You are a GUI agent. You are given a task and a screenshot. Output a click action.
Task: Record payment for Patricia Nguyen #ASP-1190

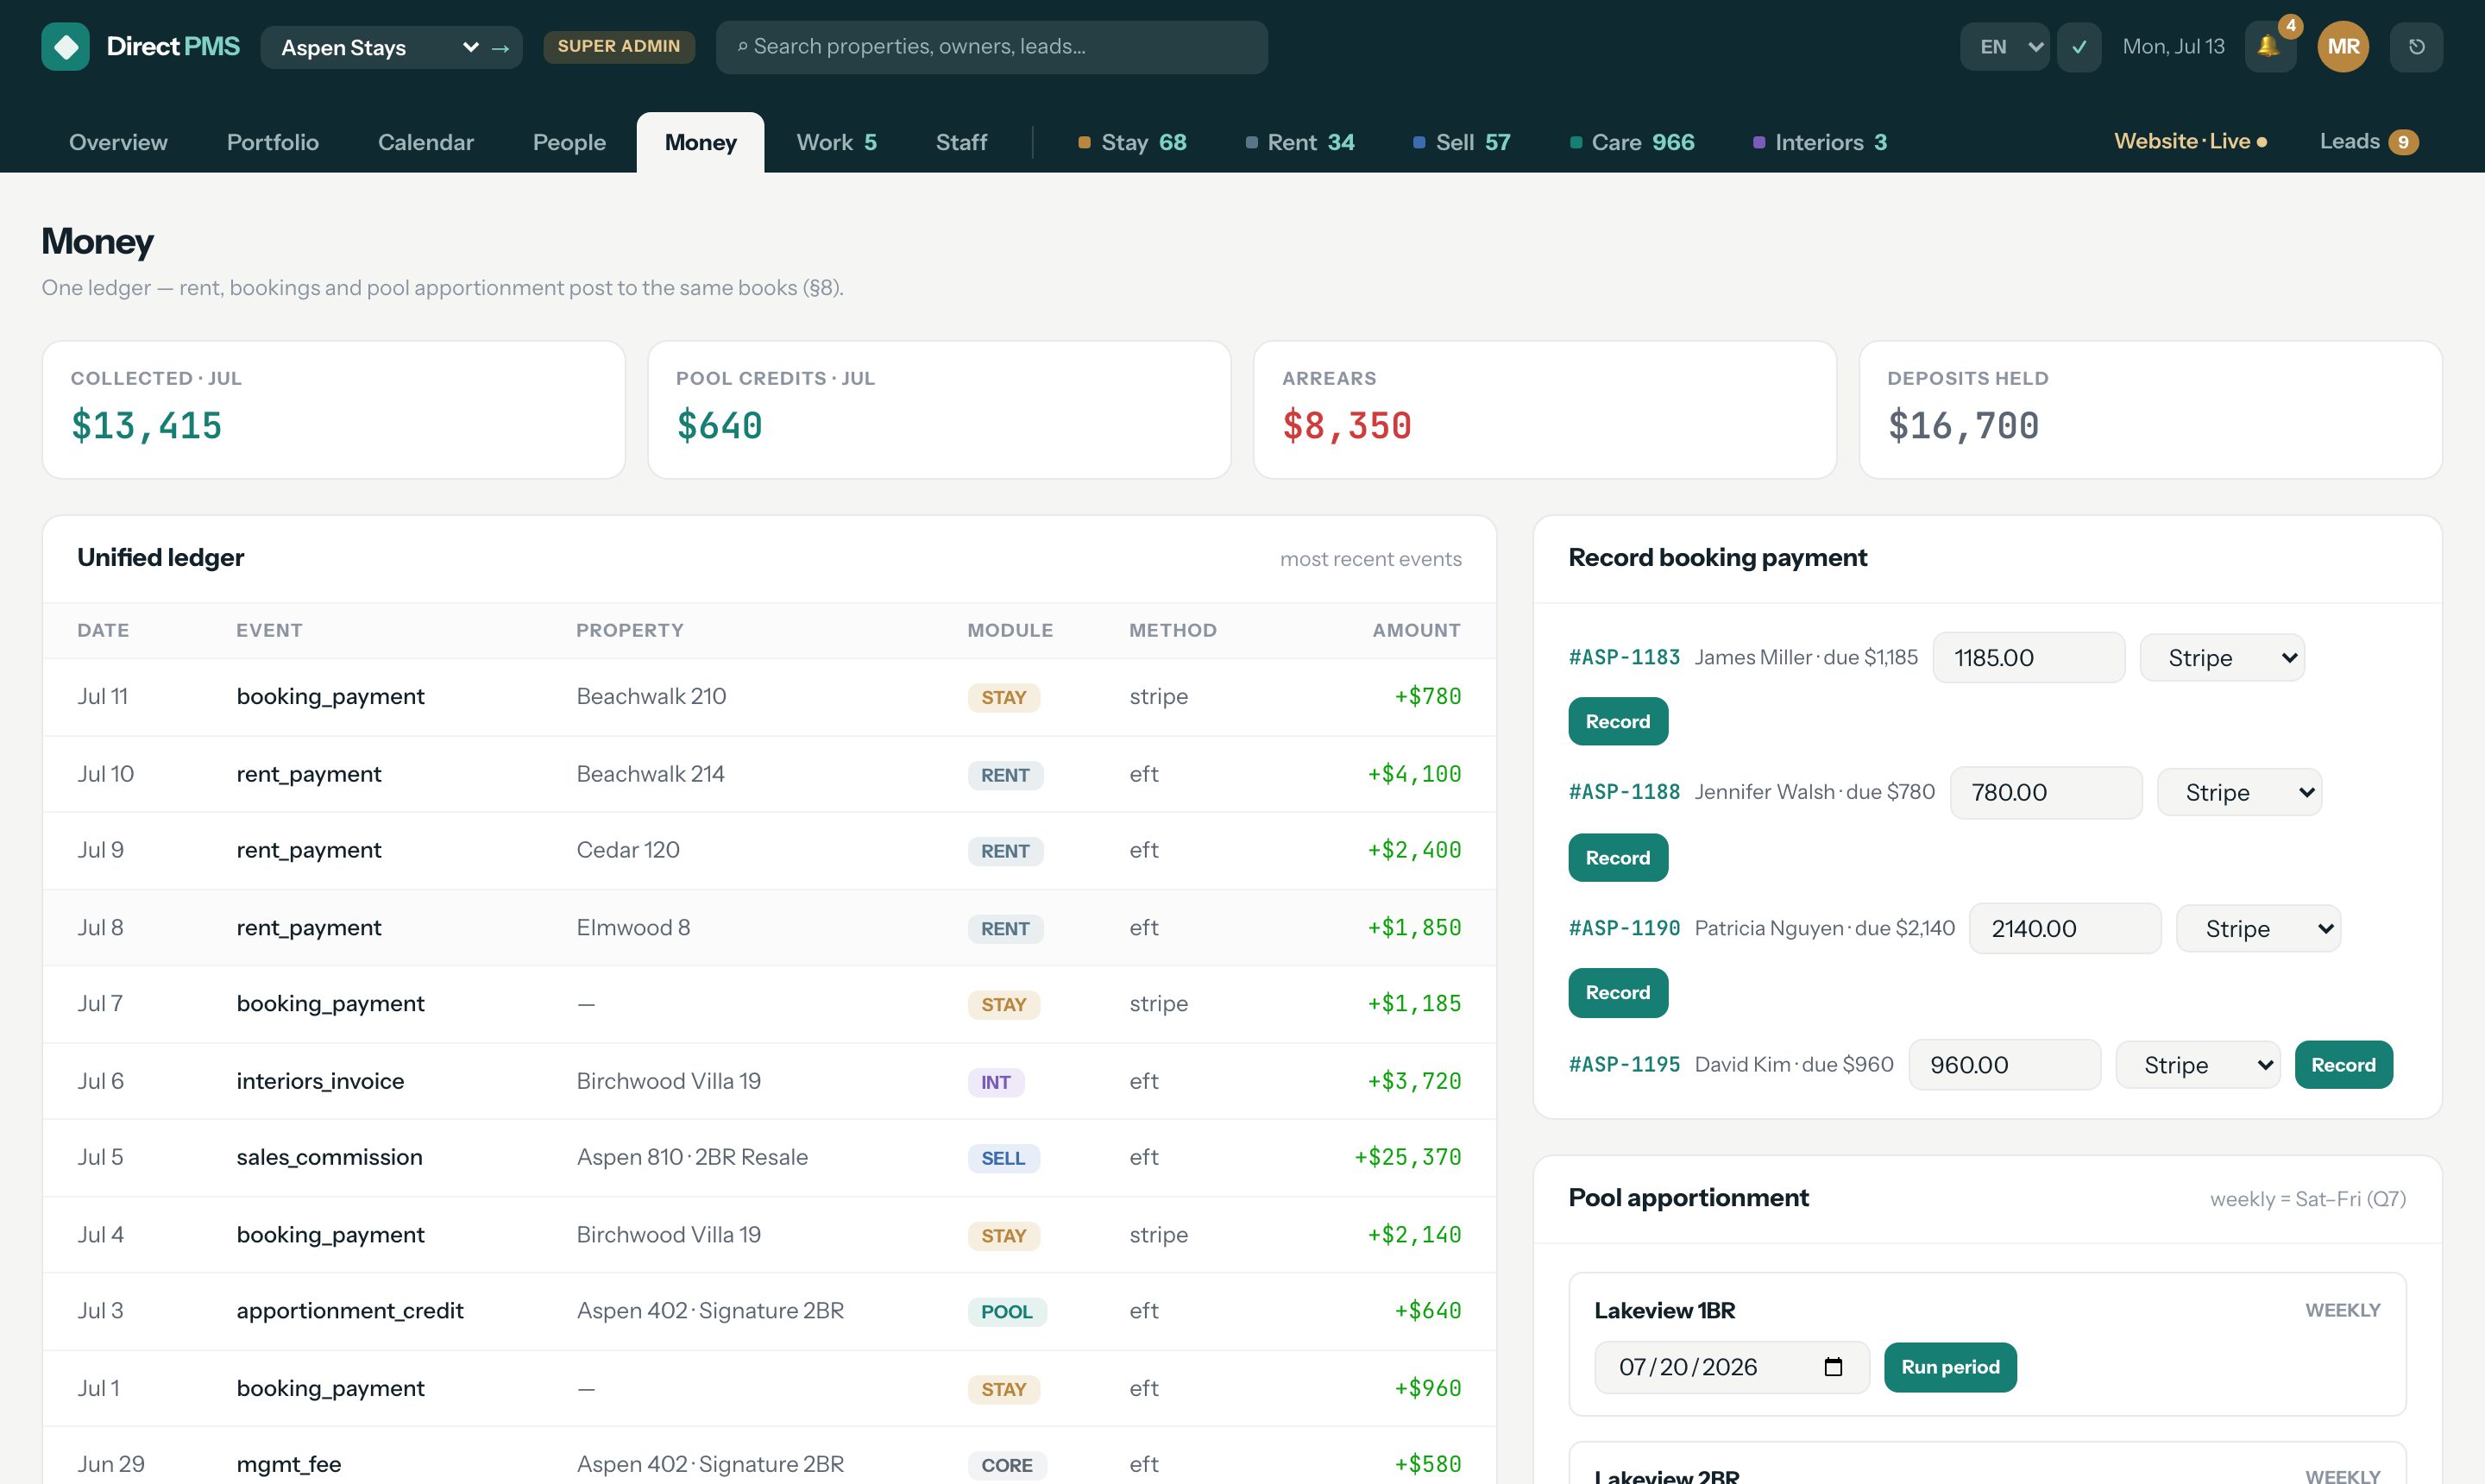click(x=1617, y=993)
